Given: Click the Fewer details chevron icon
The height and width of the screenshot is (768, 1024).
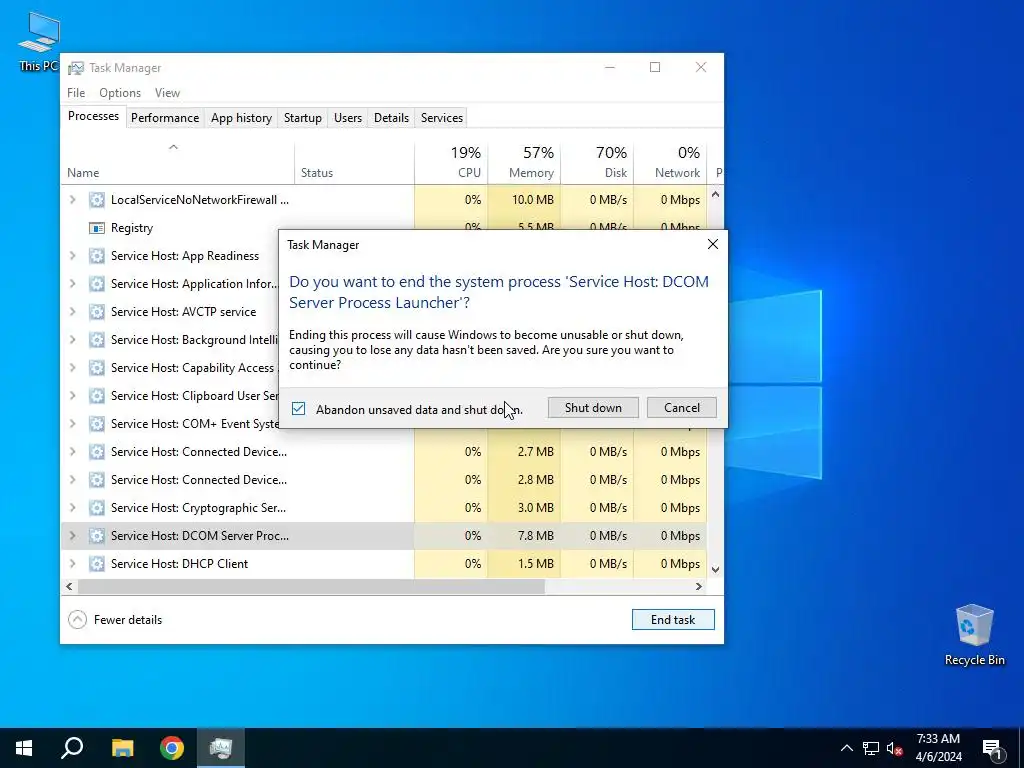Looking at the screenshot, I should 77,620.
